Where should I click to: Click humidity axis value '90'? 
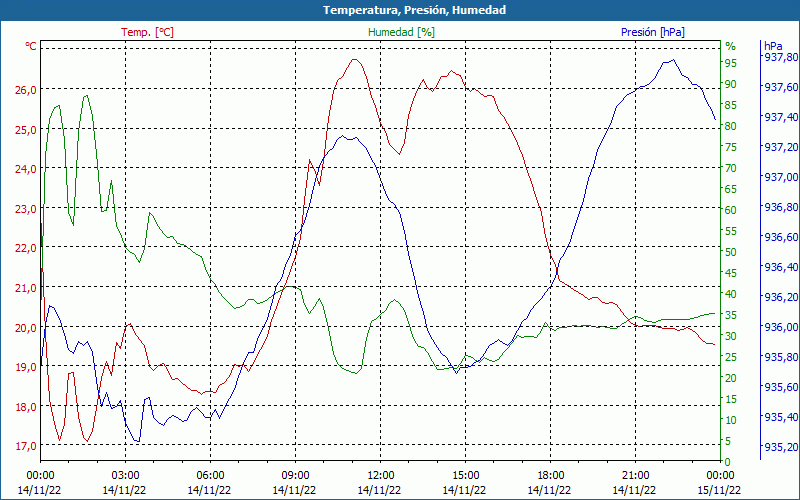(731, 84)
